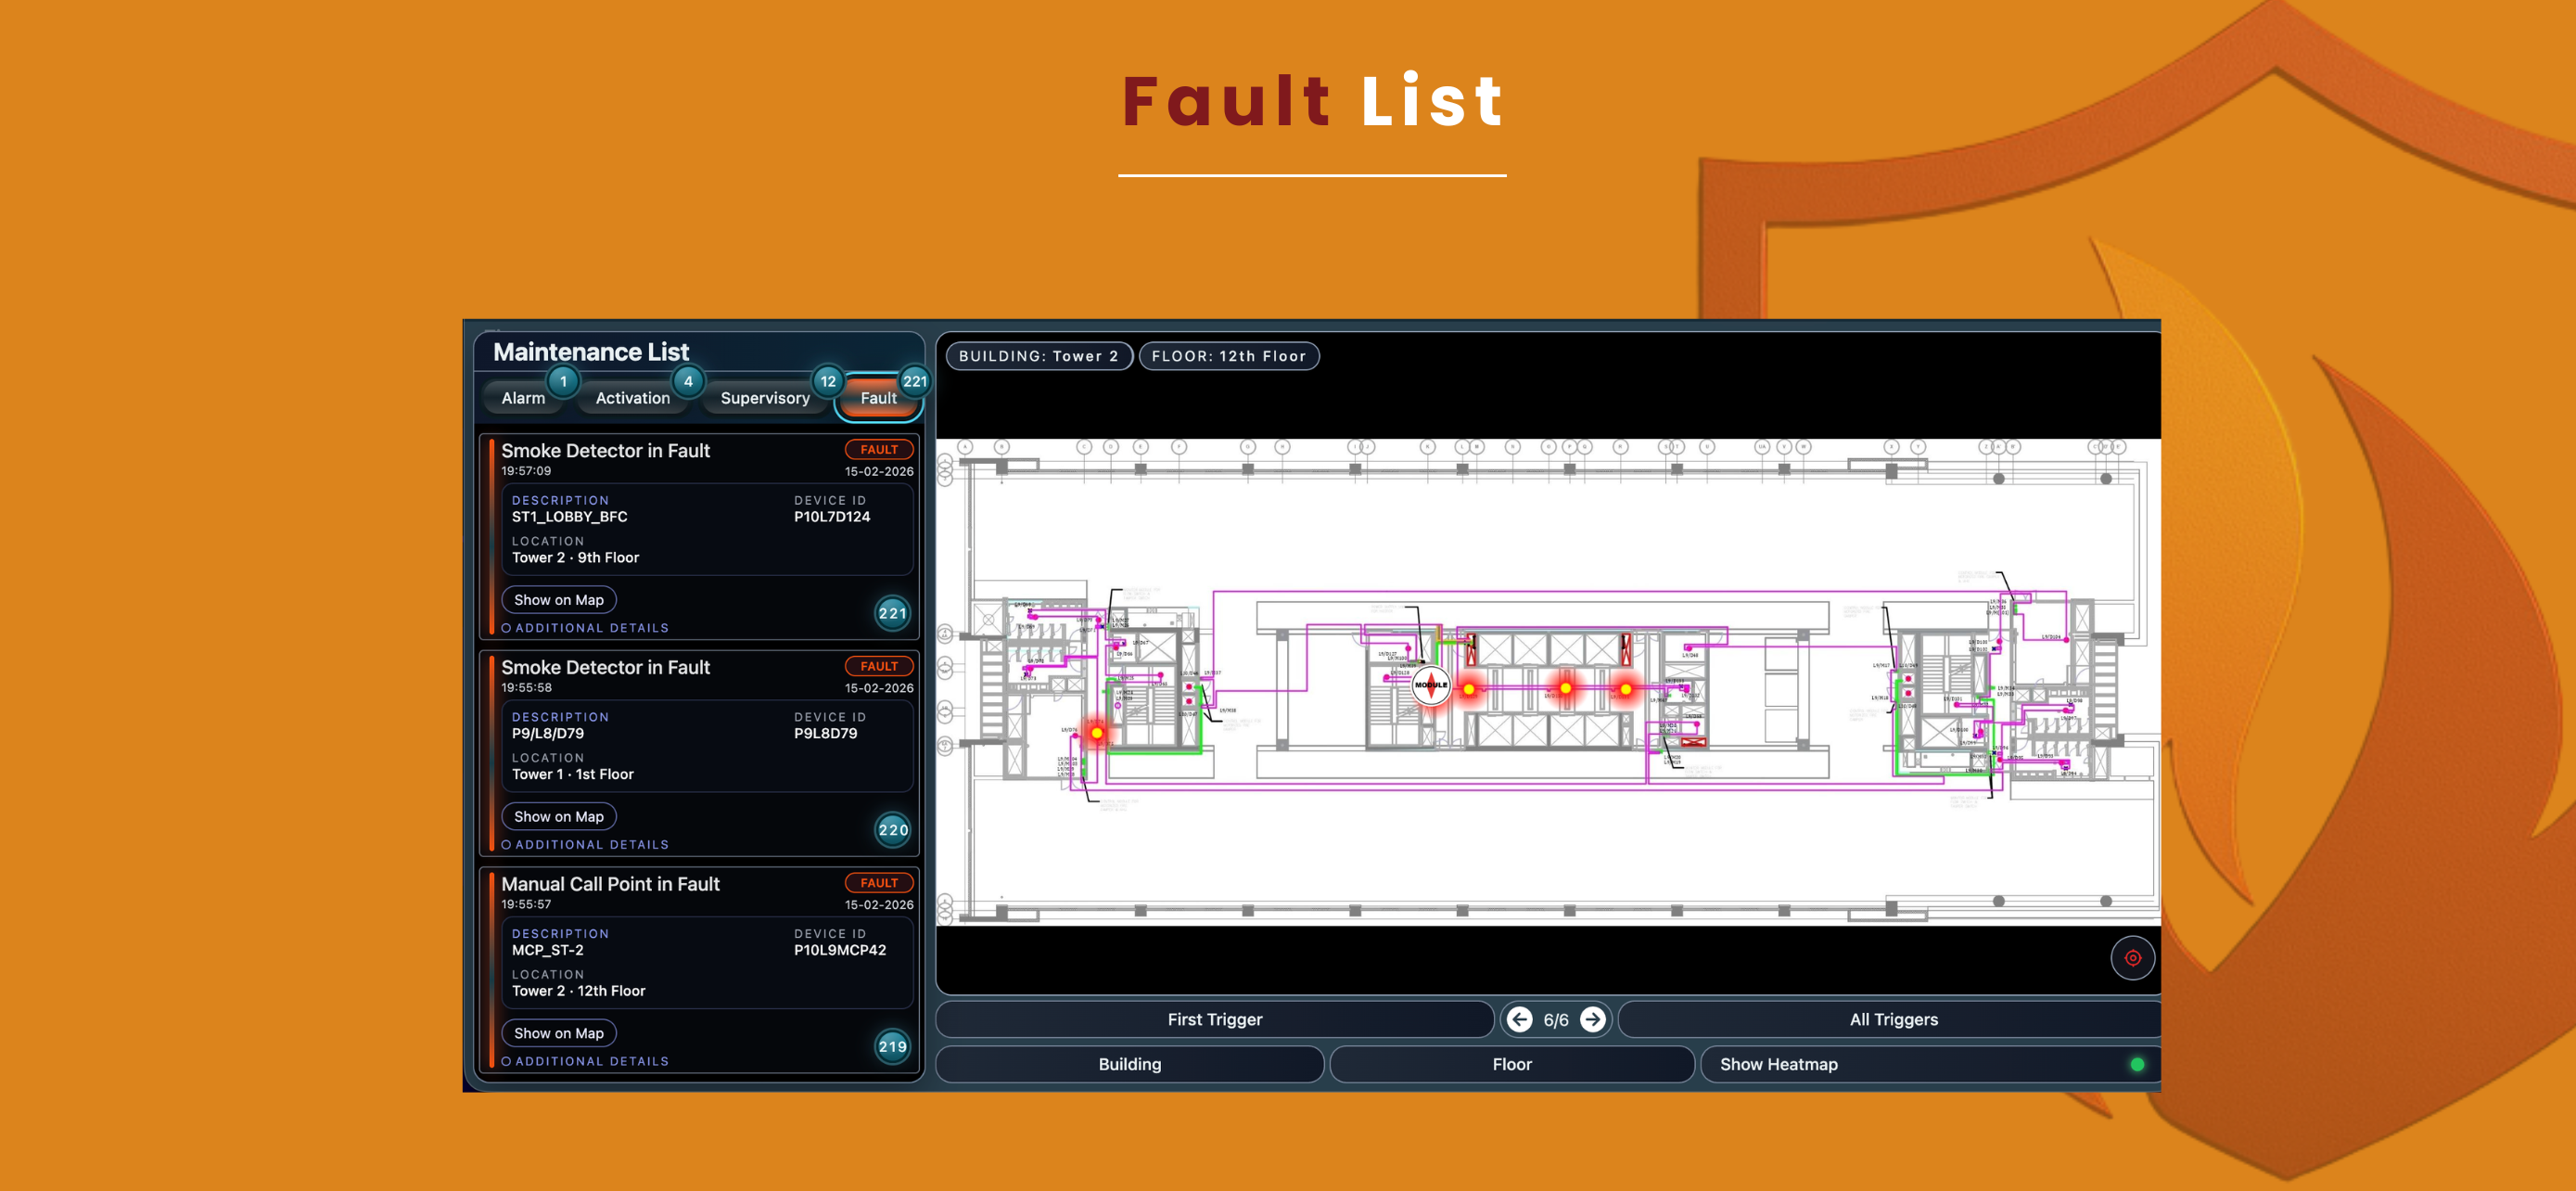The image size is (2576, 1191).
Task: Click the recenter map target icon
Action: click(x=2132, y=958)
